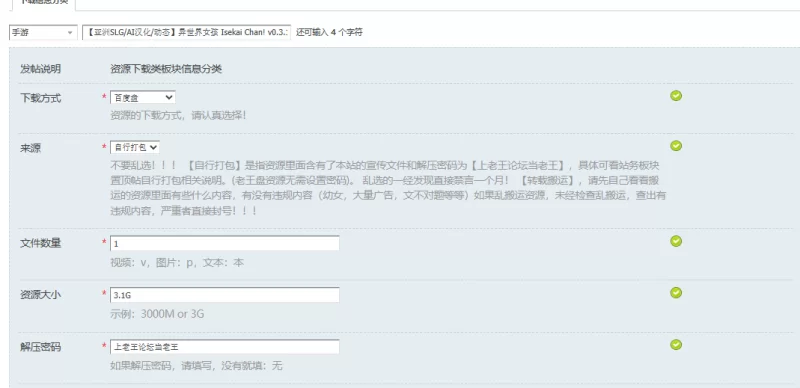This screenshot has width=800, height=388.
Task: Click hint text 如果解压密码，请填写，没有就填：无
Action: coord(196,366)
